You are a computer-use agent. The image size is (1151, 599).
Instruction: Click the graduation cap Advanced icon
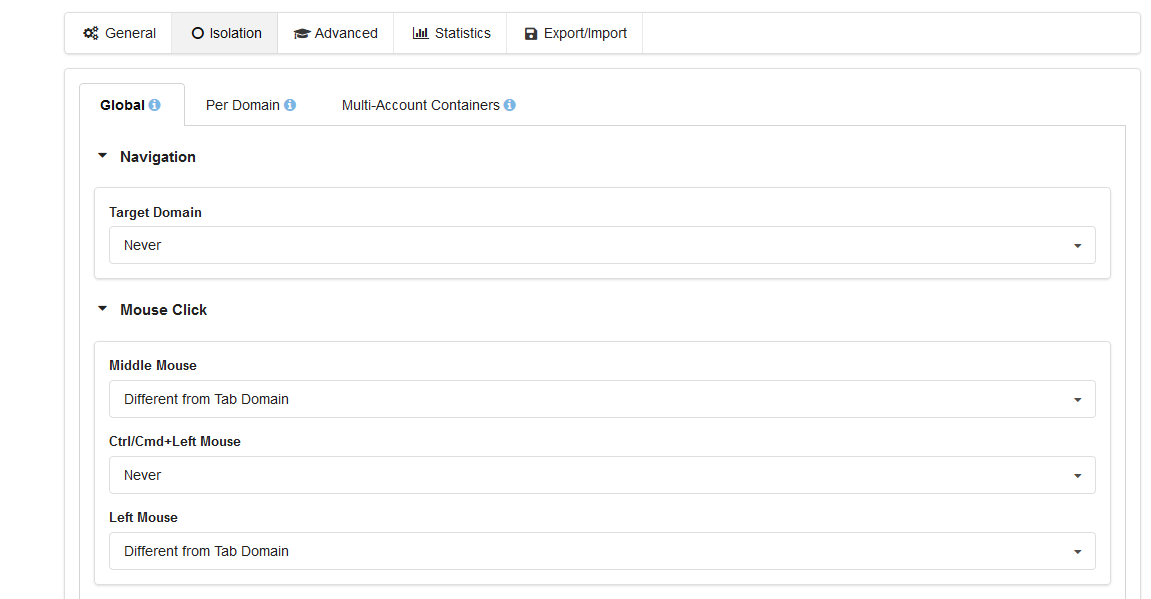pyautogui.click(x=302, y=33)
